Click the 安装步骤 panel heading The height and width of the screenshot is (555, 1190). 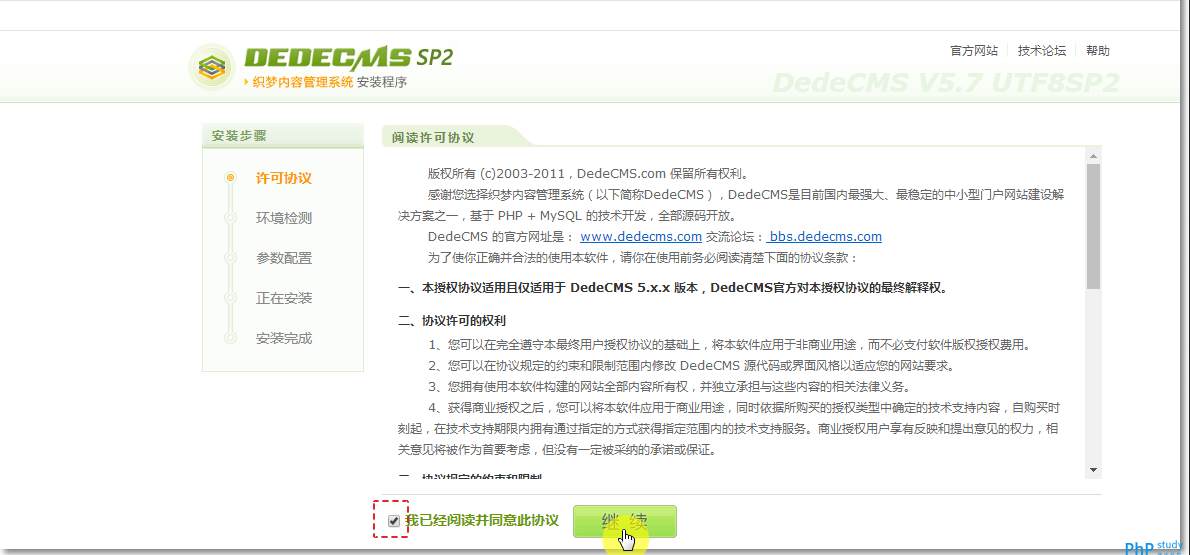click(x=240, y=136)
